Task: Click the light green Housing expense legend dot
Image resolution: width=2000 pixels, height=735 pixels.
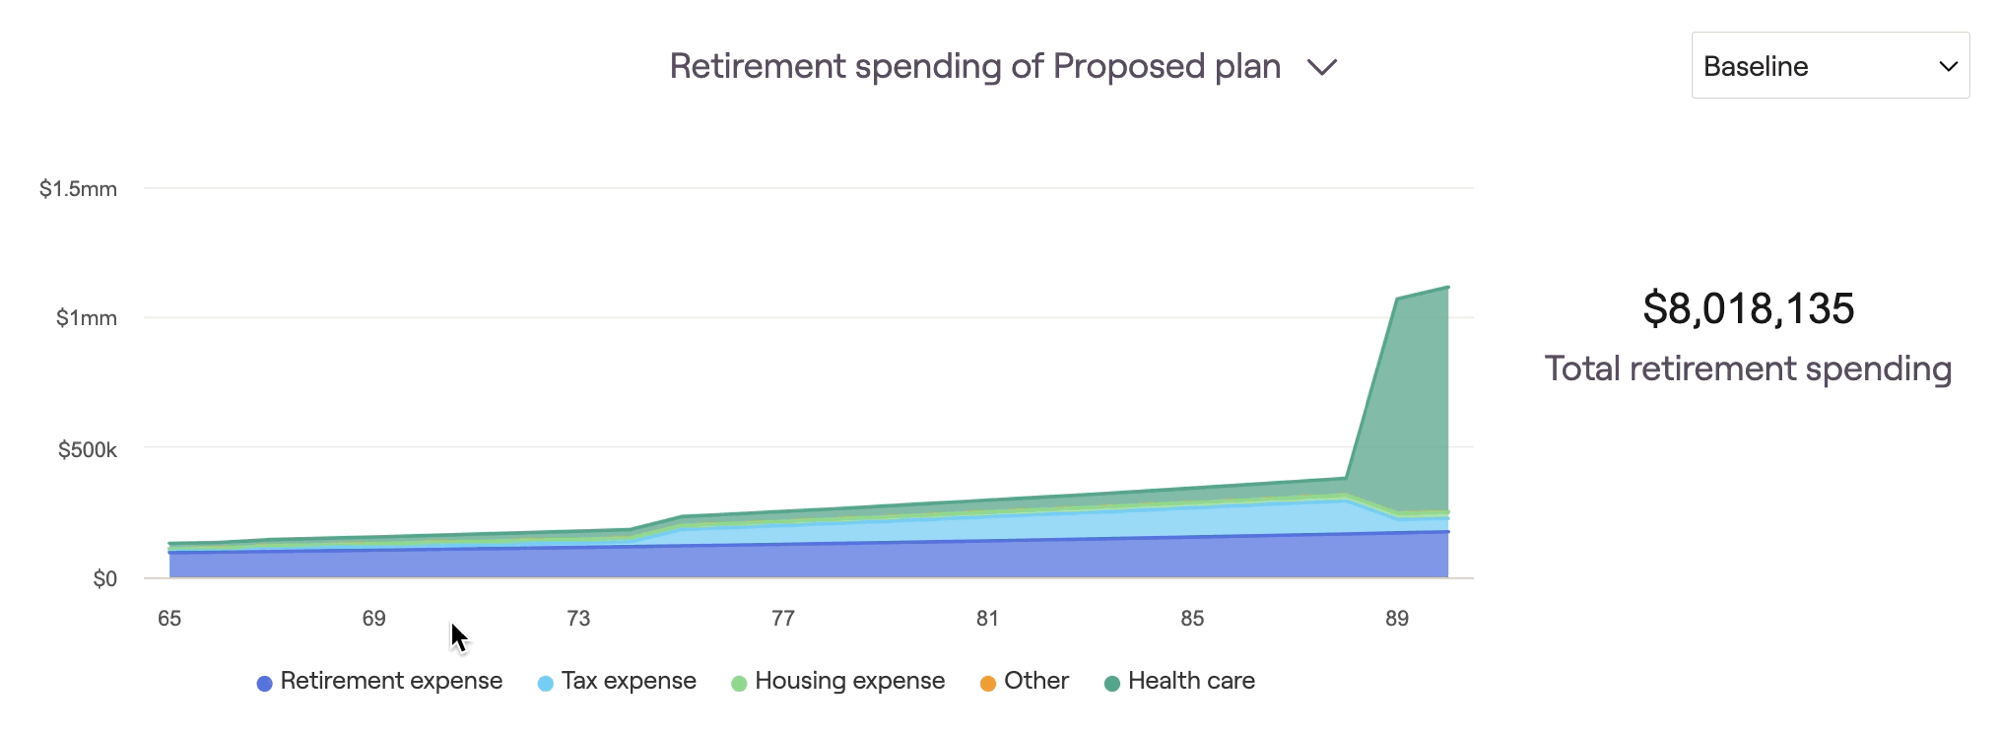Action: (739, 683)
